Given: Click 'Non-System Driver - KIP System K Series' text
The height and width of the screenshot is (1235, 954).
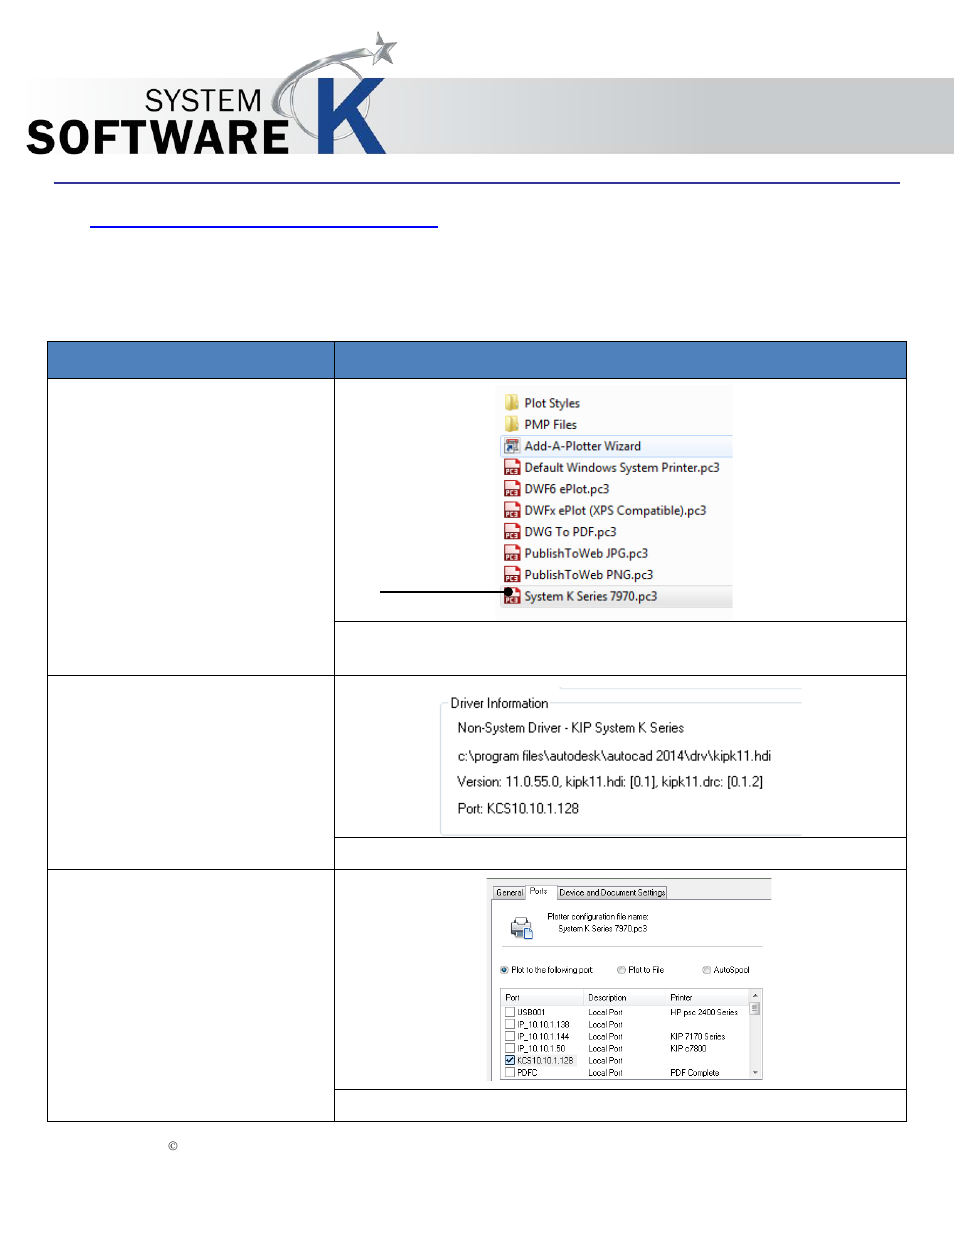Looking at the screenshot, I should (571, 728).
